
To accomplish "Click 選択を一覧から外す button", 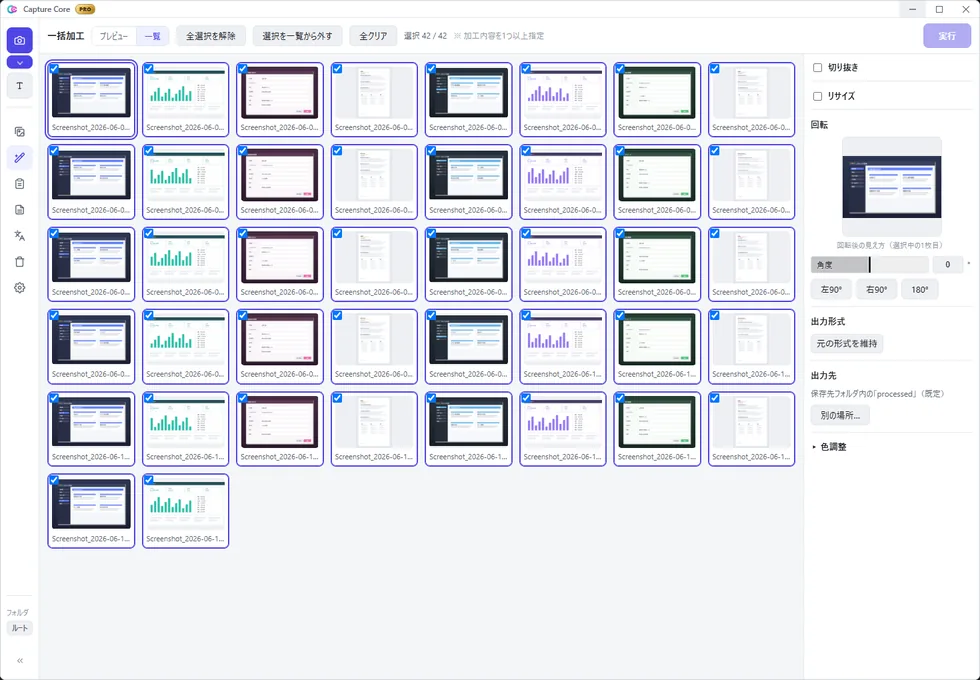I will pyautogui.click(x=298, y=36).
